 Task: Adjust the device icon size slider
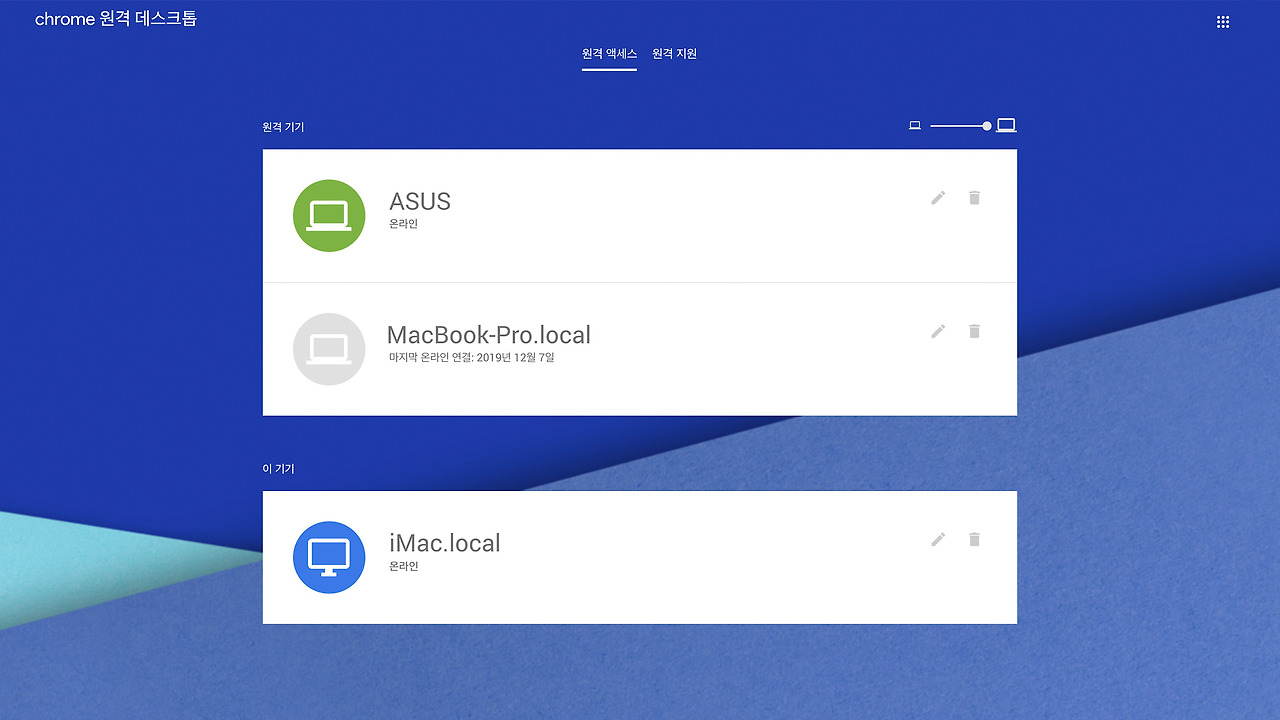click(986, 125)
